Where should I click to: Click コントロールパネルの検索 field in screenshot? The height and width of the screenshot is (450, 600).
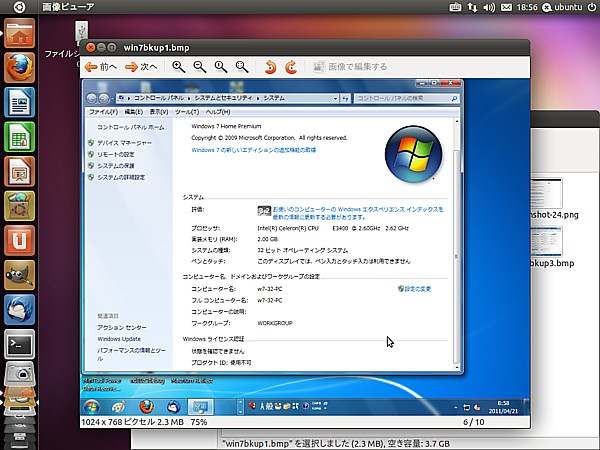click(x=406, y=98)
